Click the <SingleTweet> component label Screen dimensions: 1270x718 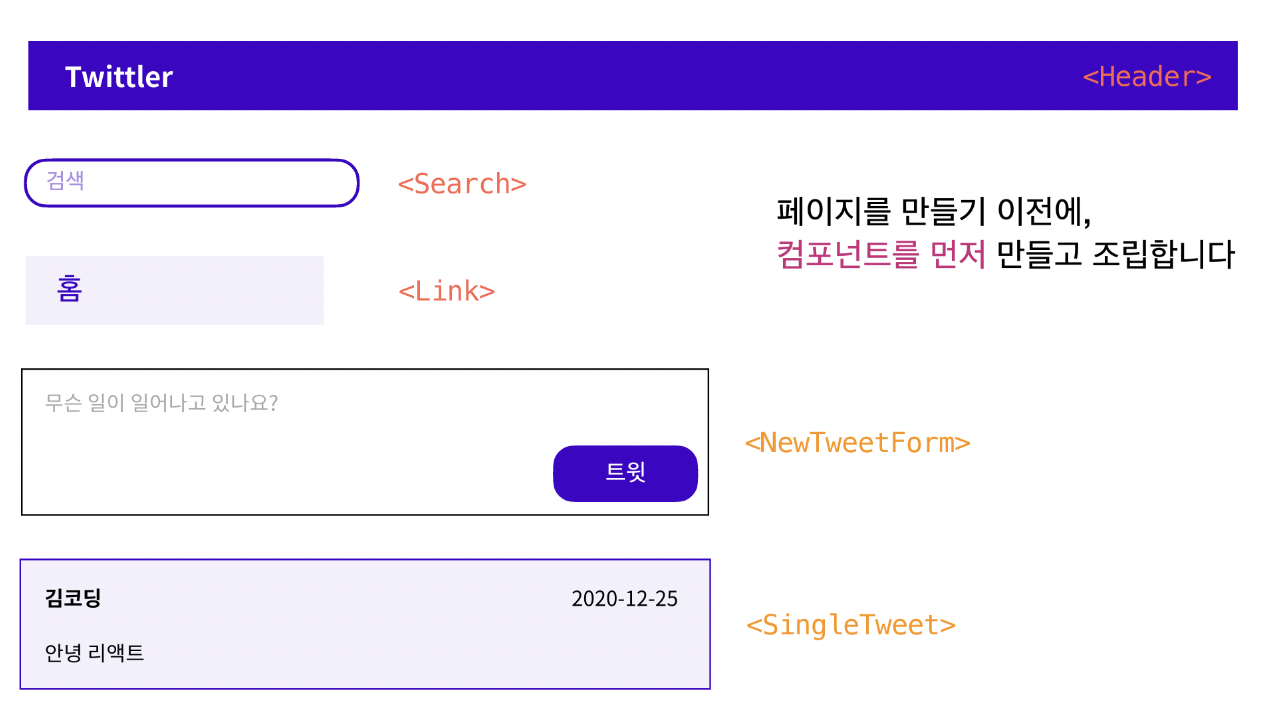click(x=850, y=624)
